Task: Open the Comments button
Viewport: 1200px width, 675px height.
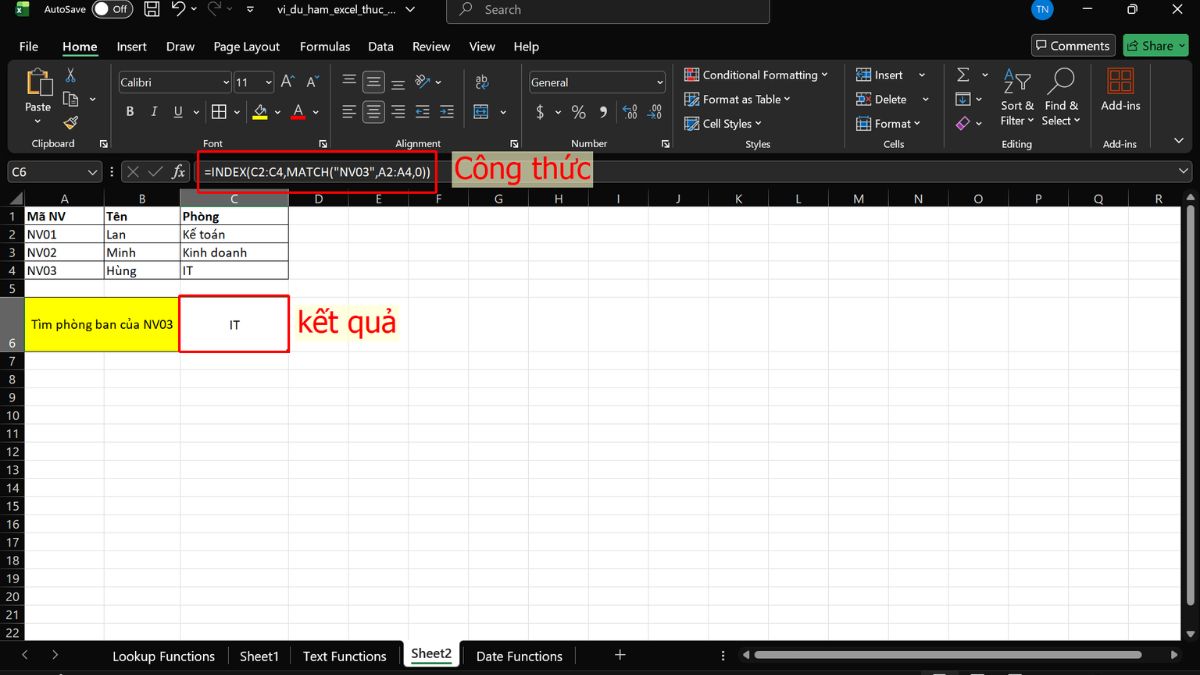Action: pos(1072,46)
